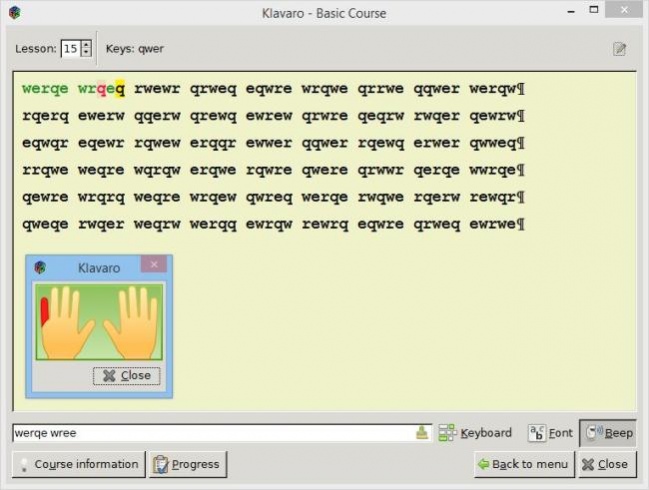The width and height of the screenshot is (649, 490).
Task: Show the Progress charts
Action: [x=188, y=464]
